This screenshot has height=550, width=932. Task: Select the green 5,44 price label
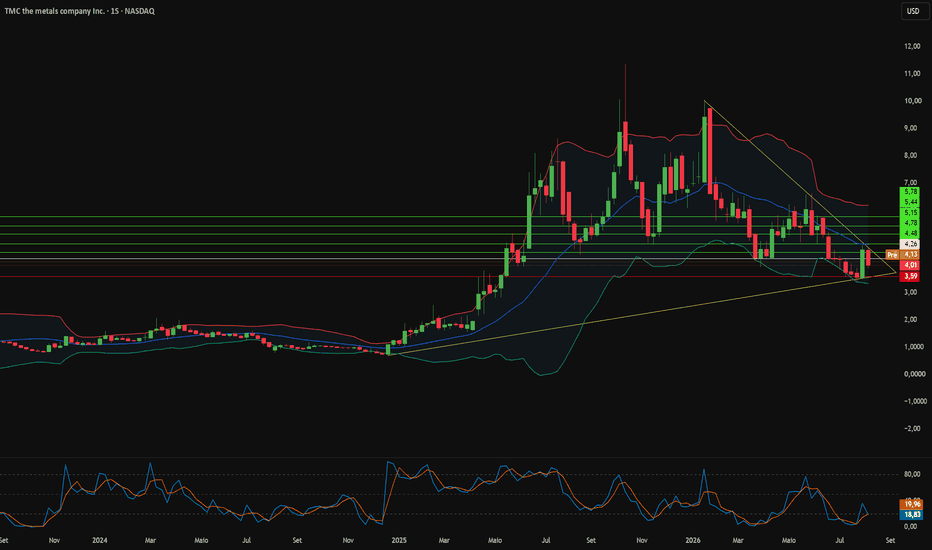pos(910,202)
